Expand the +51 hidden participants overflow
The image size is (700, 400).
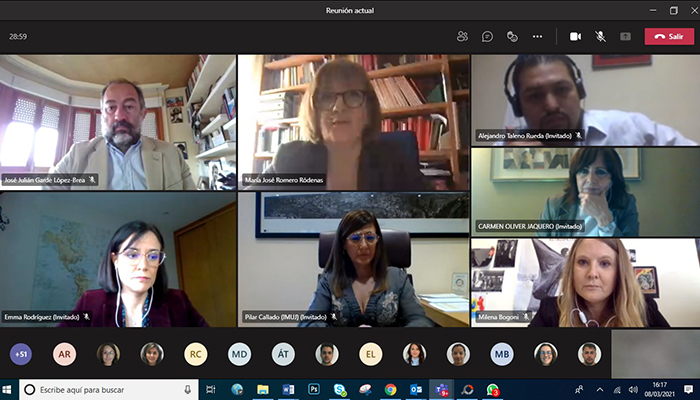click(21, 353)
